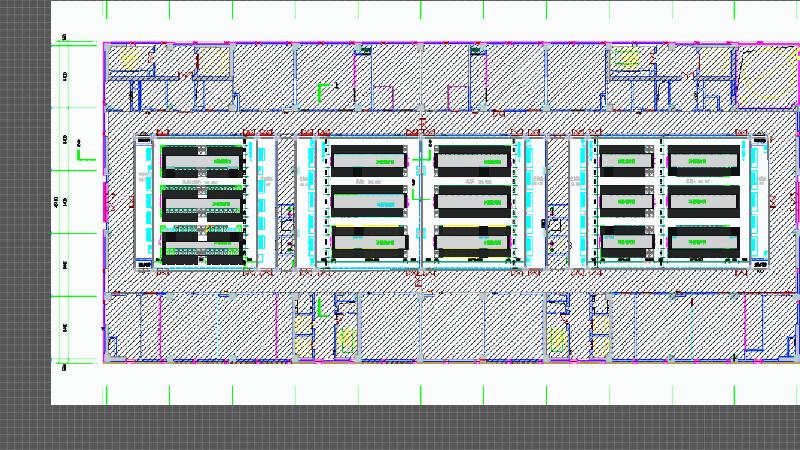Click the top rack row in fourth hall
The image size is (800, 450).
[628, 160]
